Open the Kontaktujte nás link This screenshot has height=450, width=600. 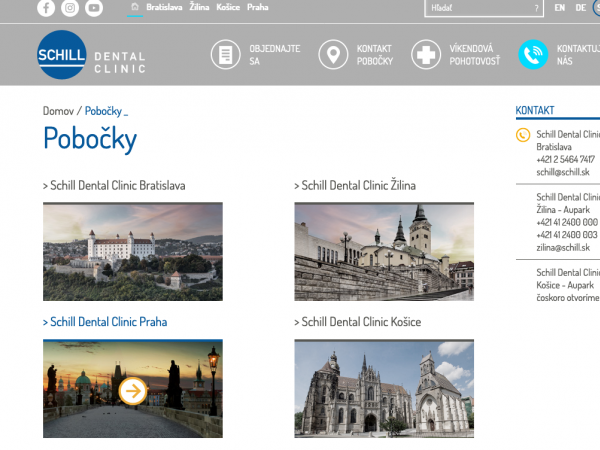coord(578,55)
